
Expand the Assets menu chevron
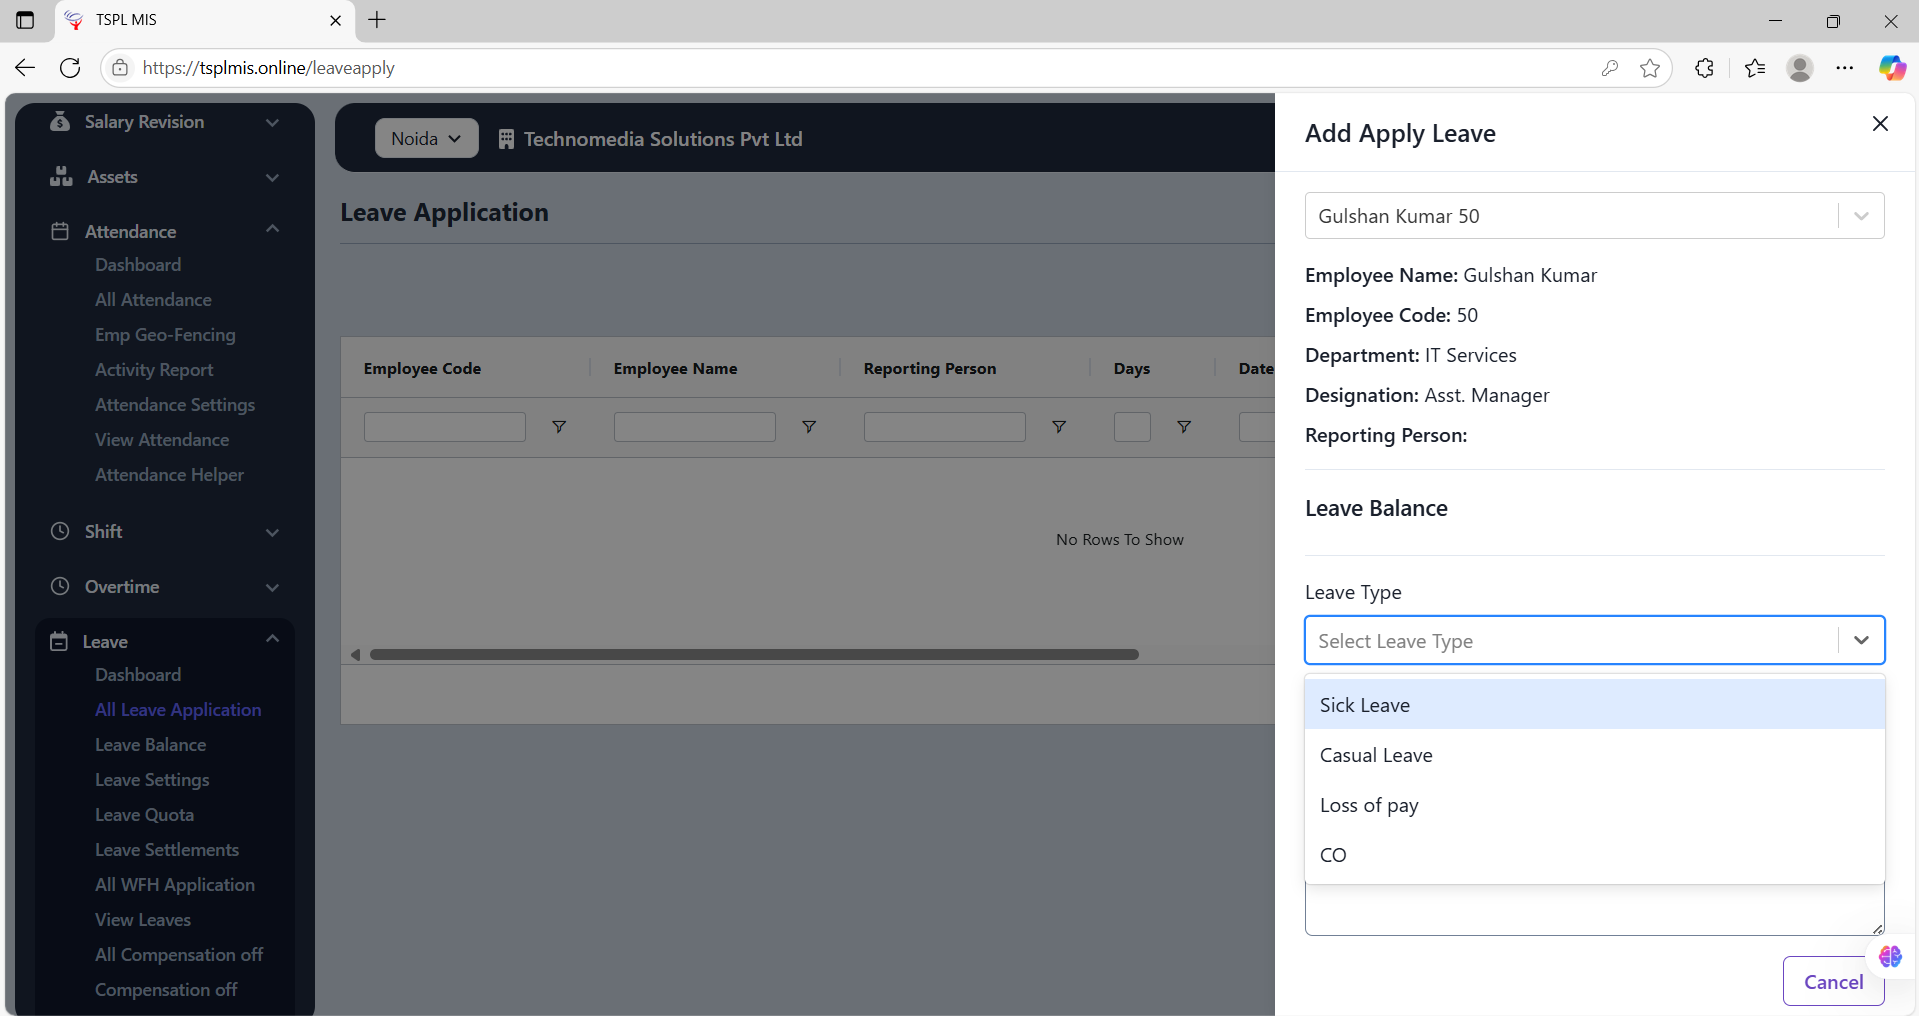pos(272,177)
